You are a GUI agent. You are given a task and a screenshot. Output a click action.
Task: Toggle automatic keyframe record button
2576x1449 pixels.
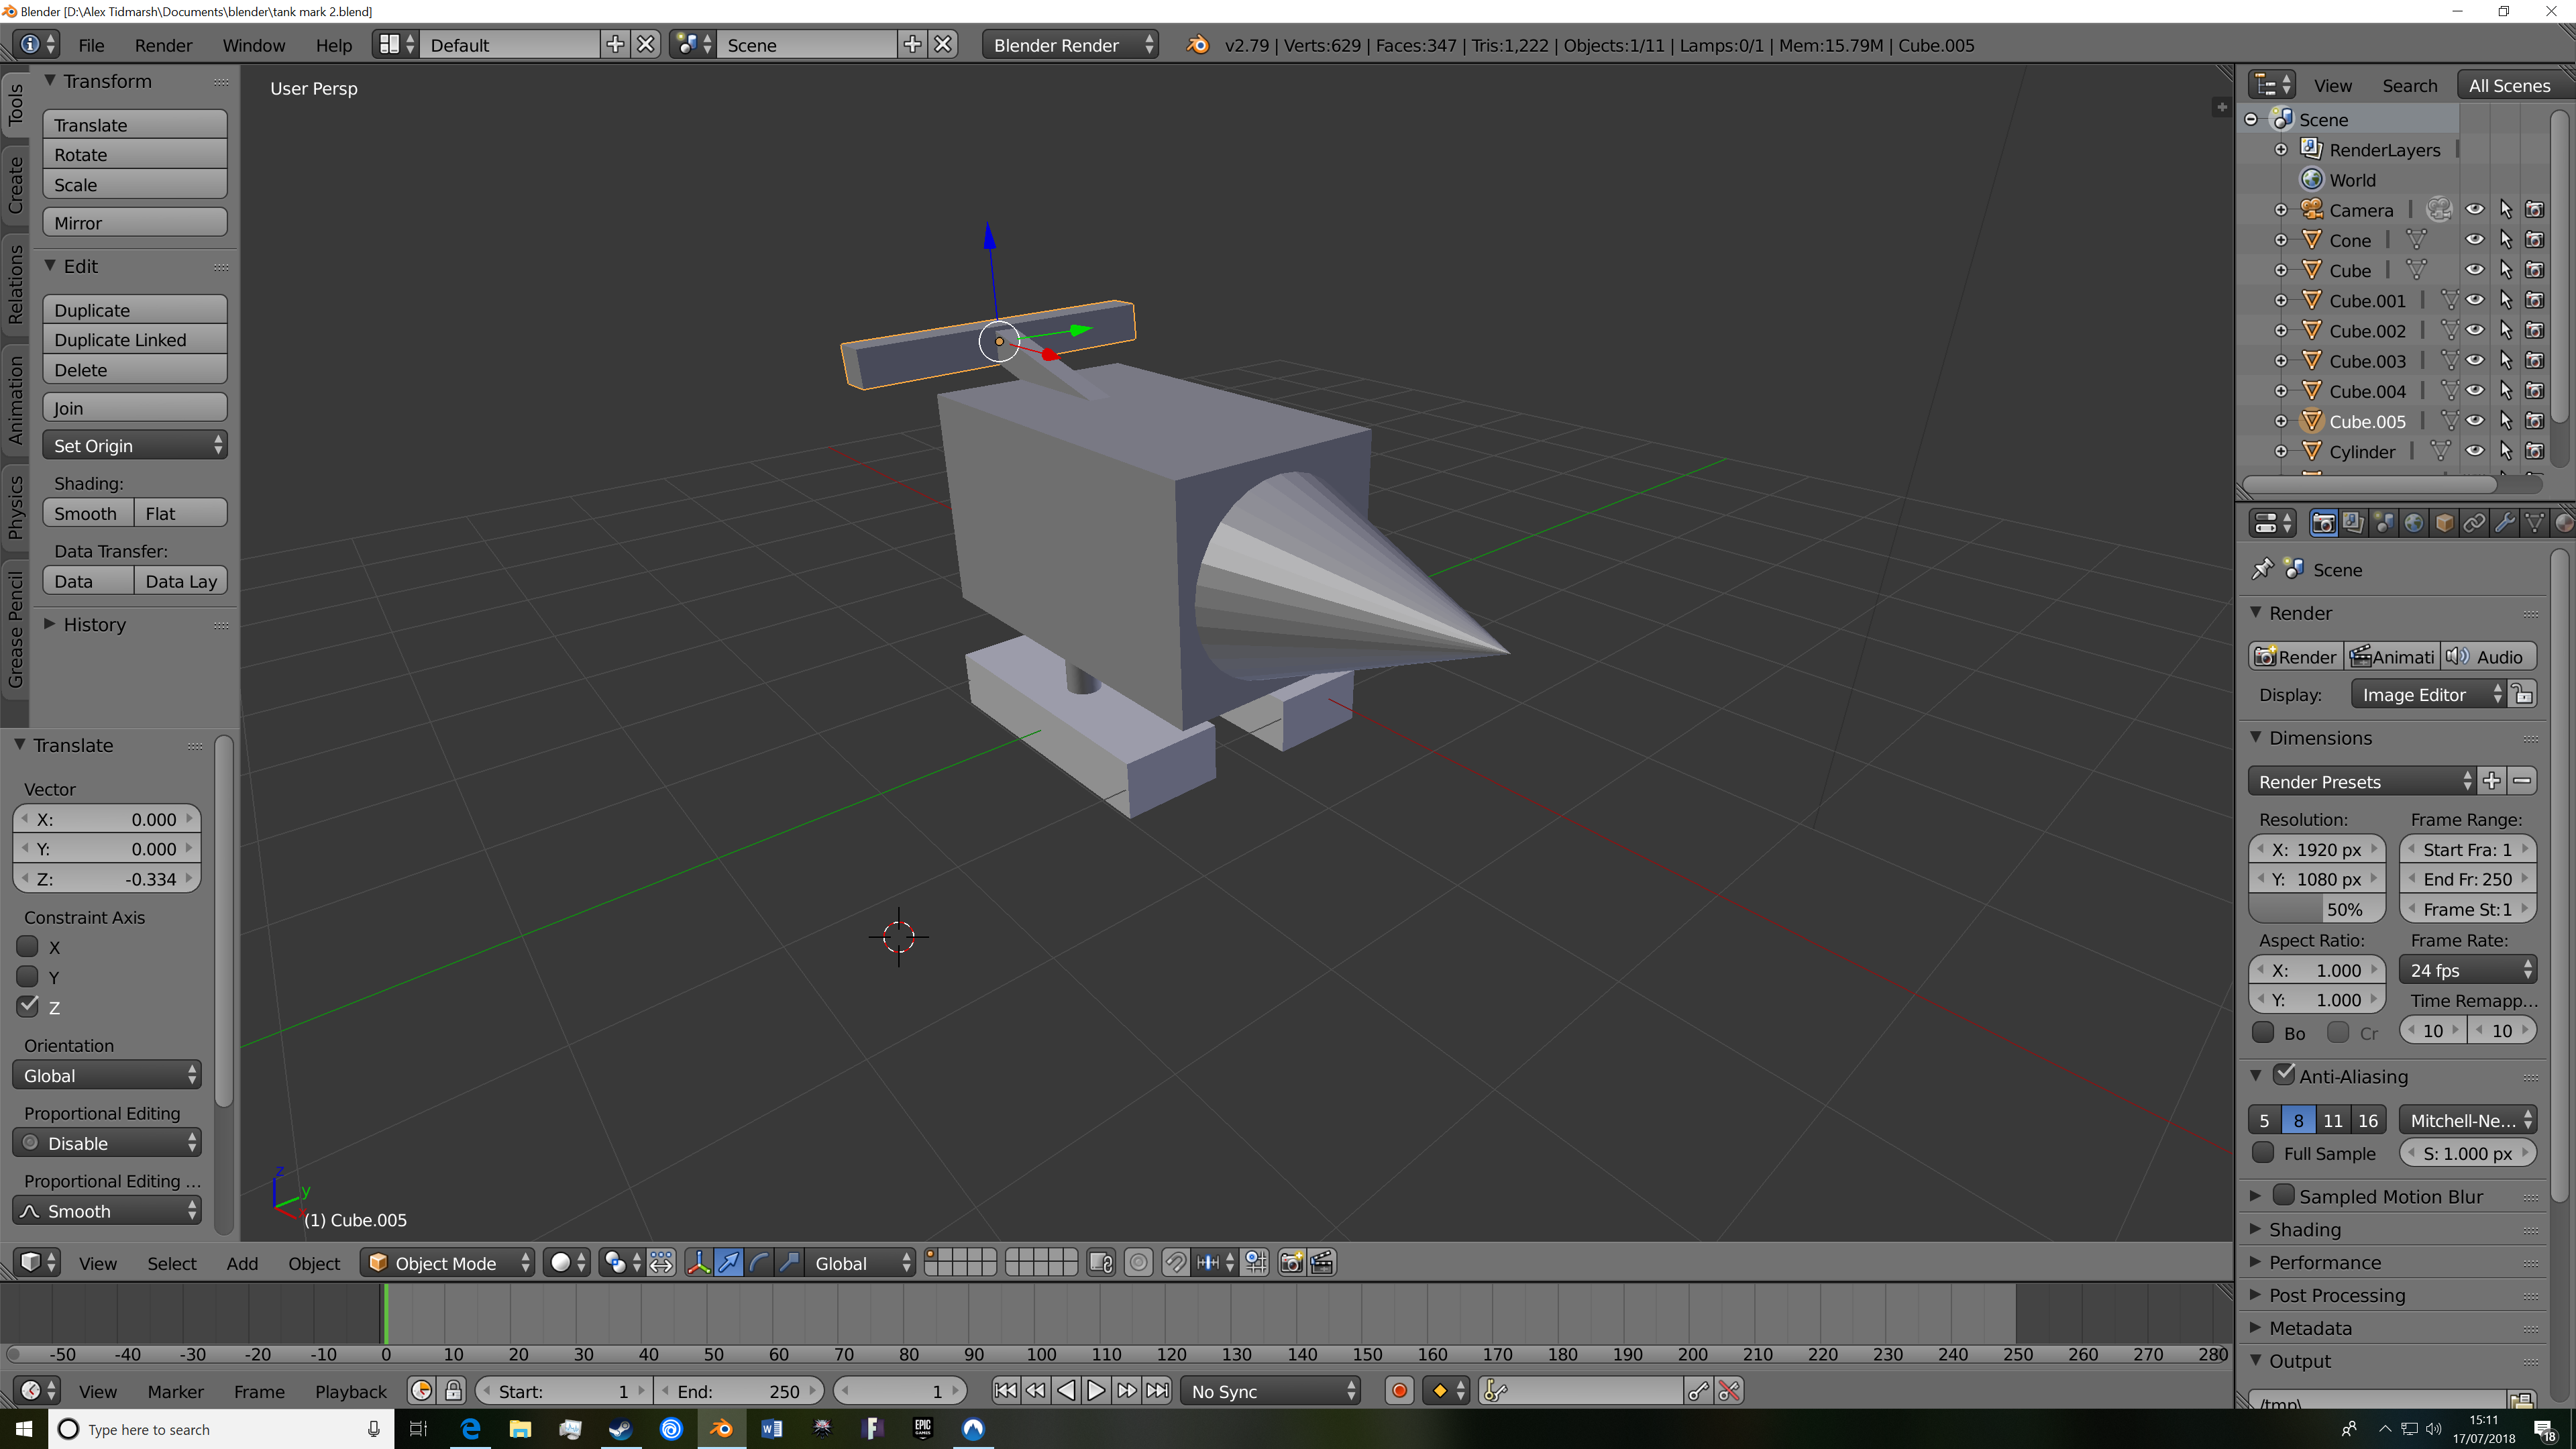[1400, 1391]
